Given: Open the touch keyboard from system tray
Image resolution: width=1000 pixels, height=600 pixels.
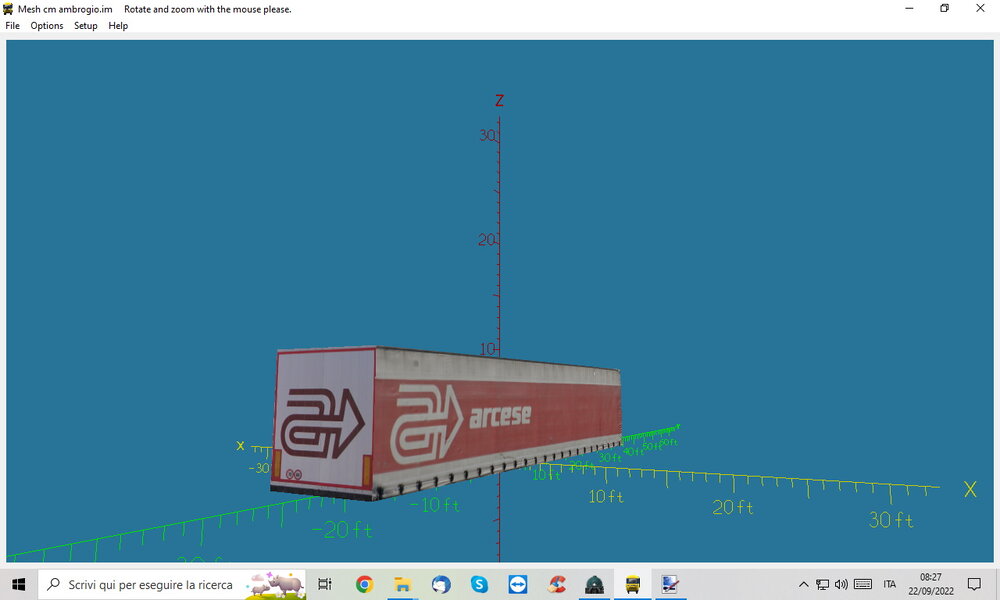Looking at the screenshot, I should click(x=863, y=584).
